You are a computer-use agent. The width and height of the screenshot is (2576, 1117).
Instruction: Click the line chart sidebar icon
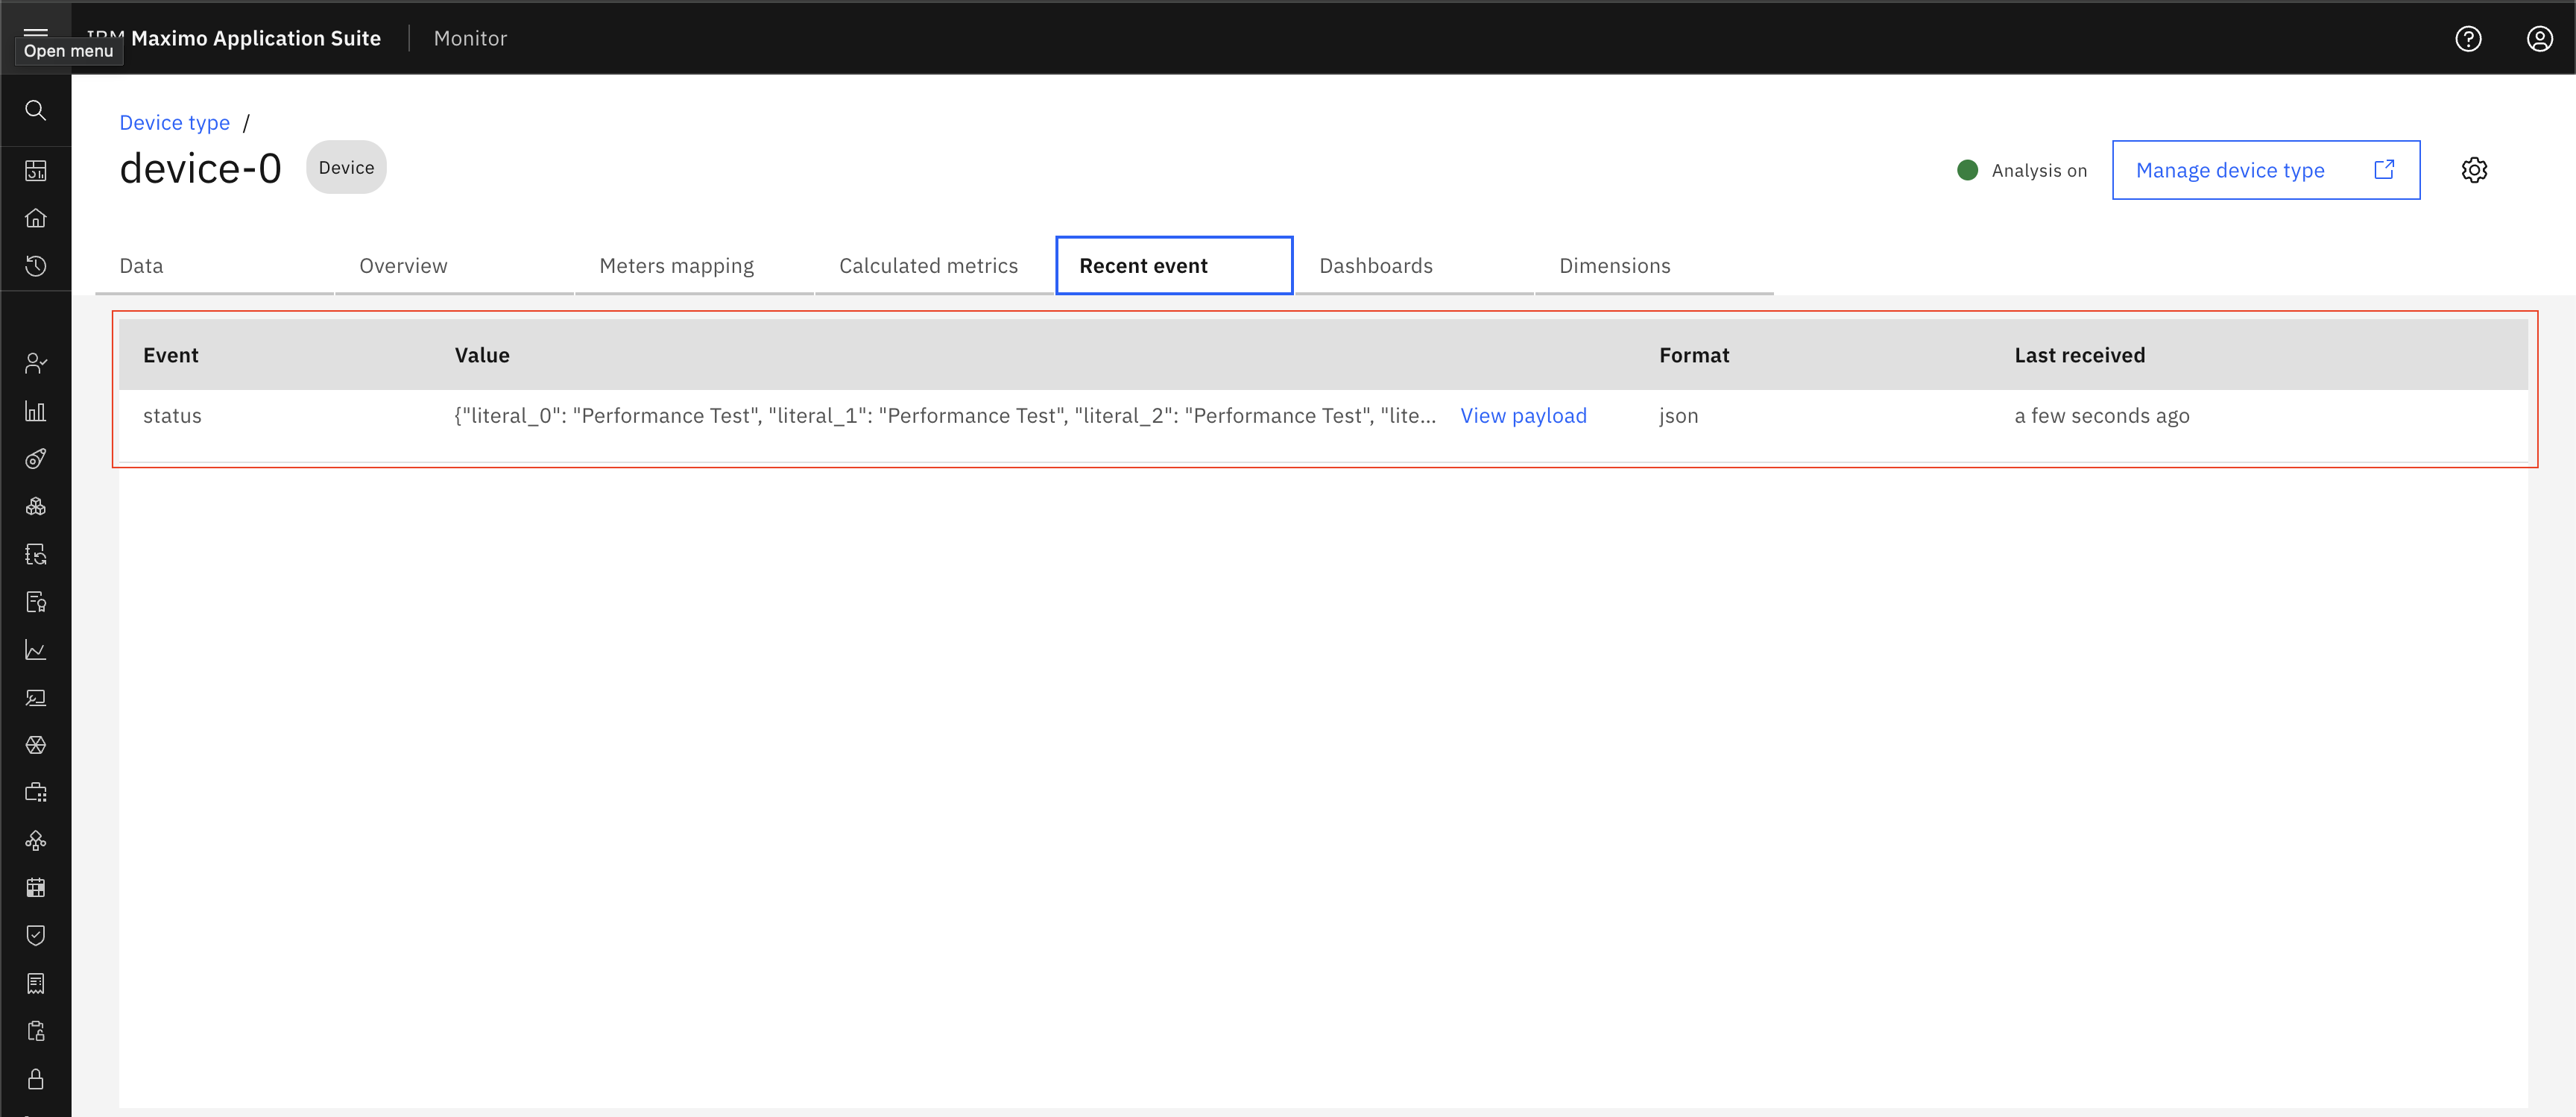[x=36, y=650]
